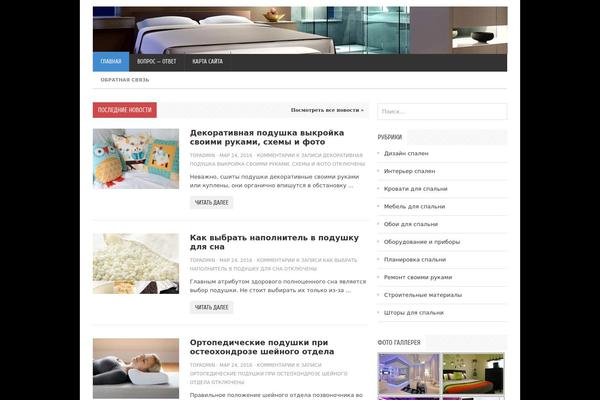Image resolution: width=600 pixels, height=400 pixels.
Task: Open article Как выбрать наполнитель в подушку
Action: 274,242
